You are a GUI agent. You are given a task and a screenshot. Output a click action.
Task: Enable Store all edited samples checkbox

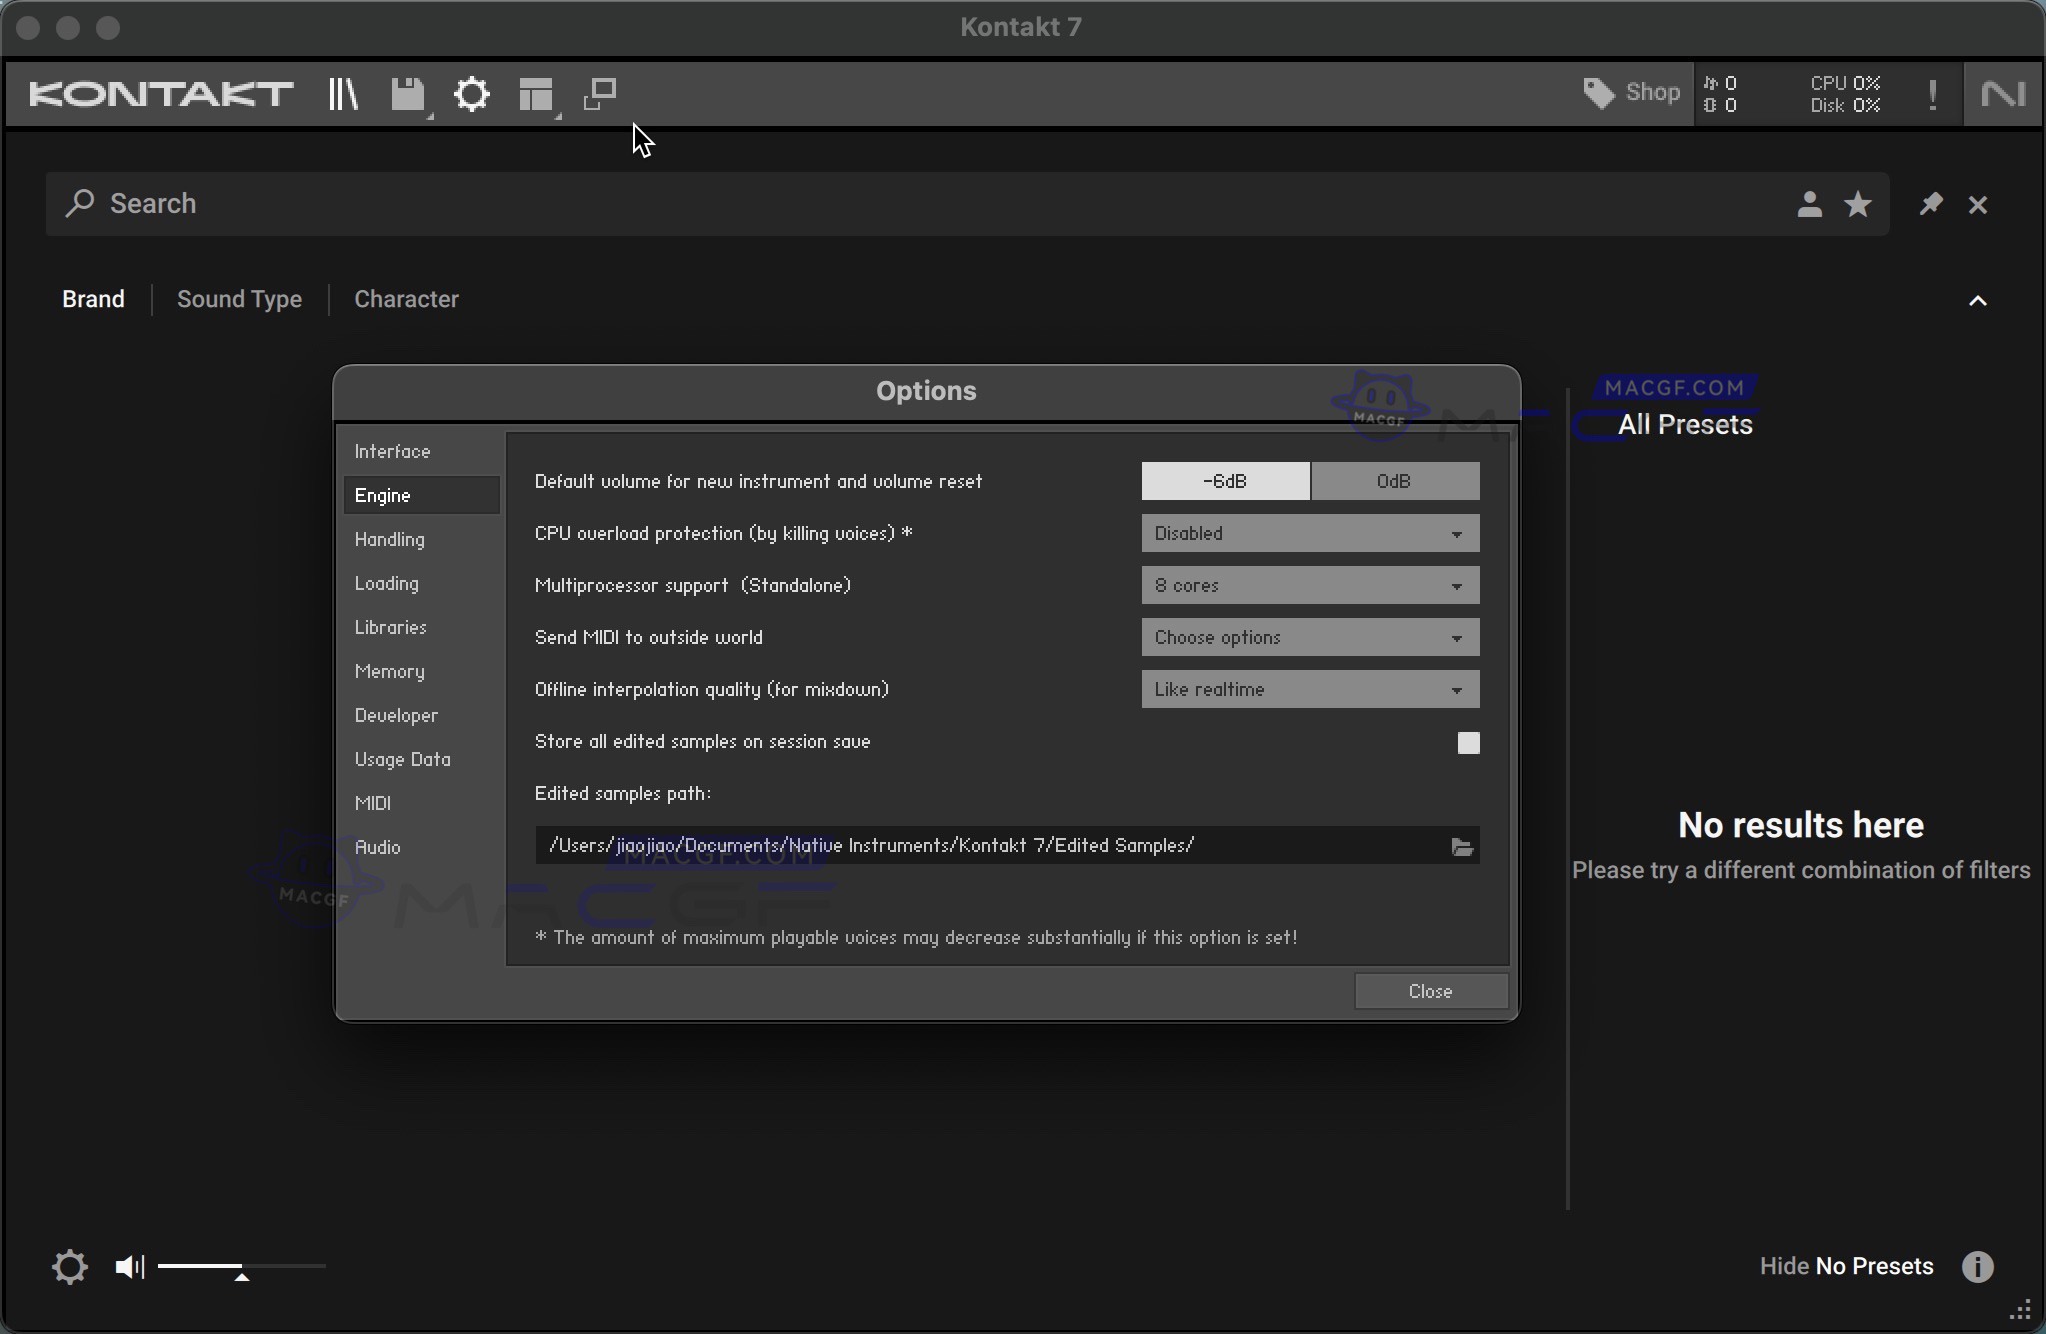coord(1468,743)
